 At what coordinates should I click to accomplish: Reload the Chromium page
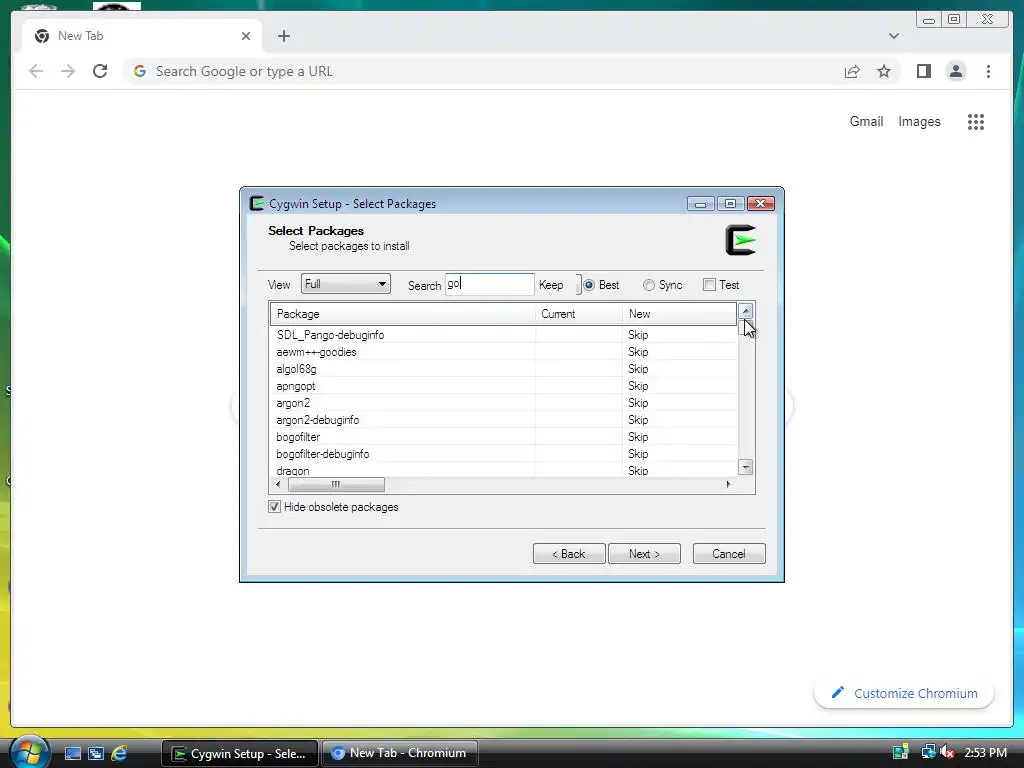click(100, 71)
